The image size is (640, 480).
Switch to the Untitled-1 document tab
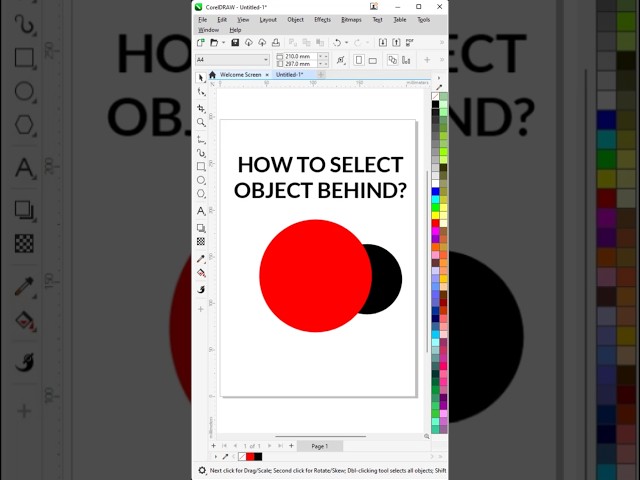289,75
